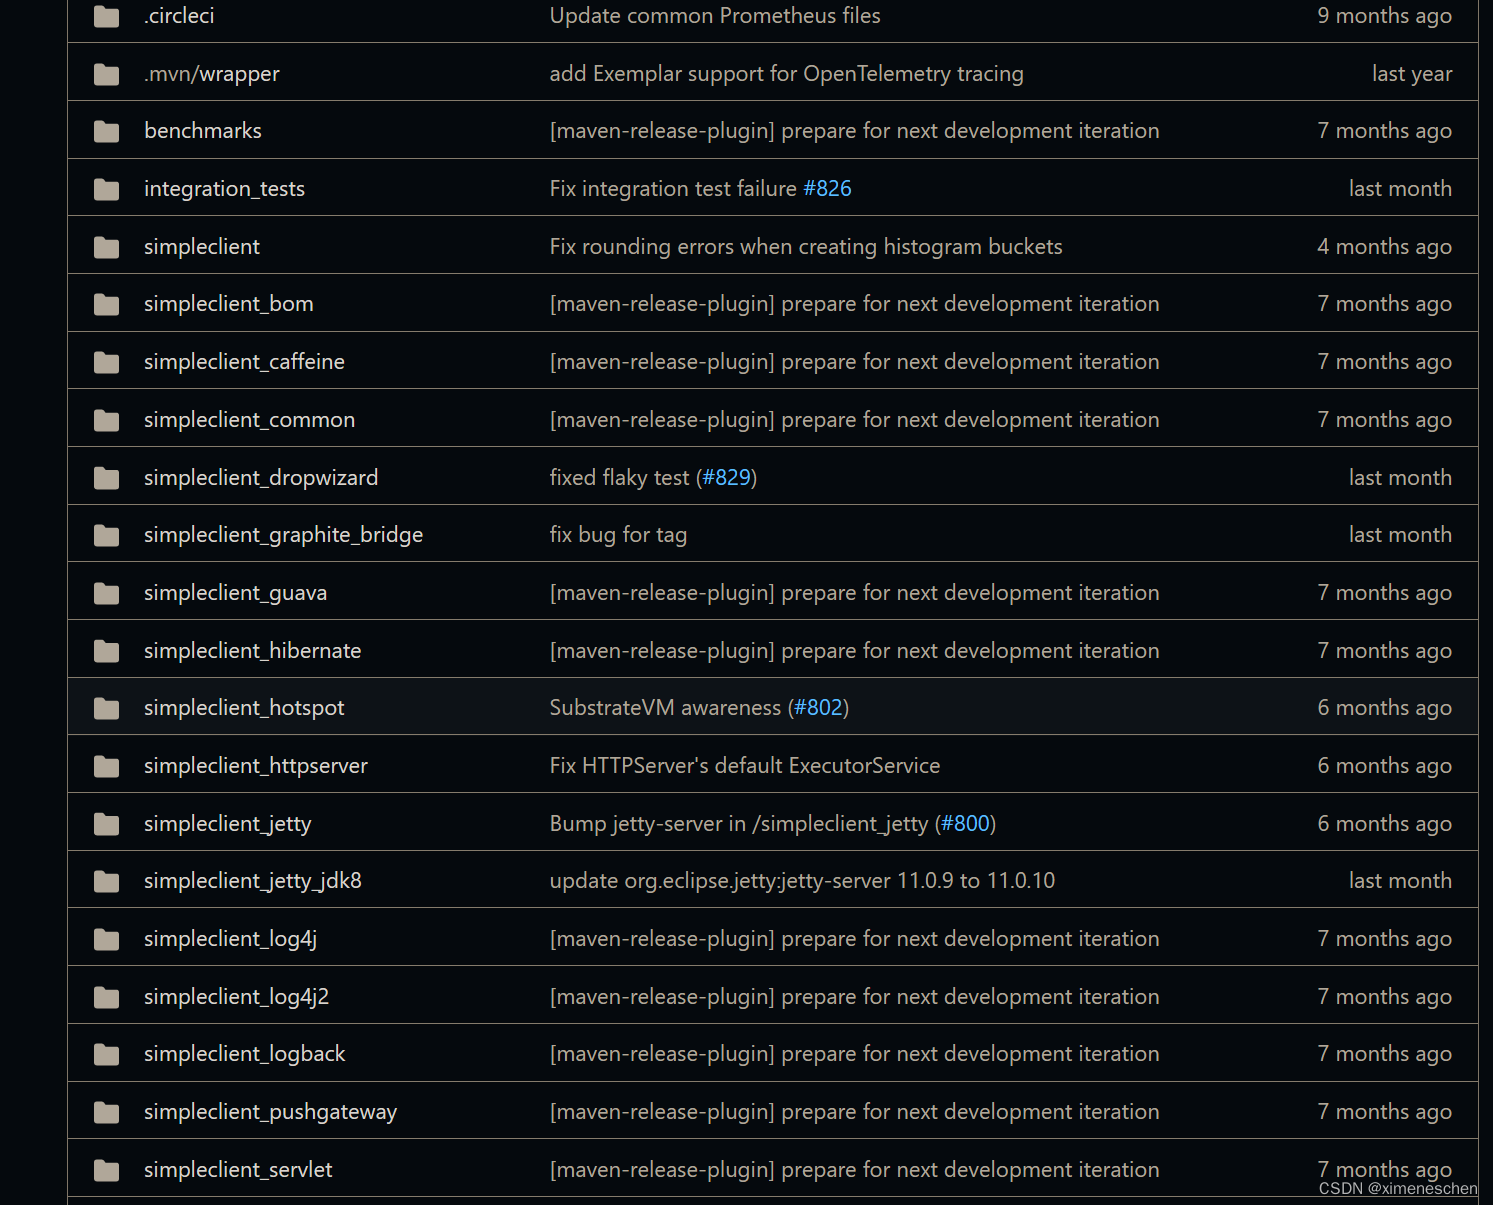Click the folder icon next to benchmarks
This screenshot has height=1205, width=1493.
[x=106, y=131]
